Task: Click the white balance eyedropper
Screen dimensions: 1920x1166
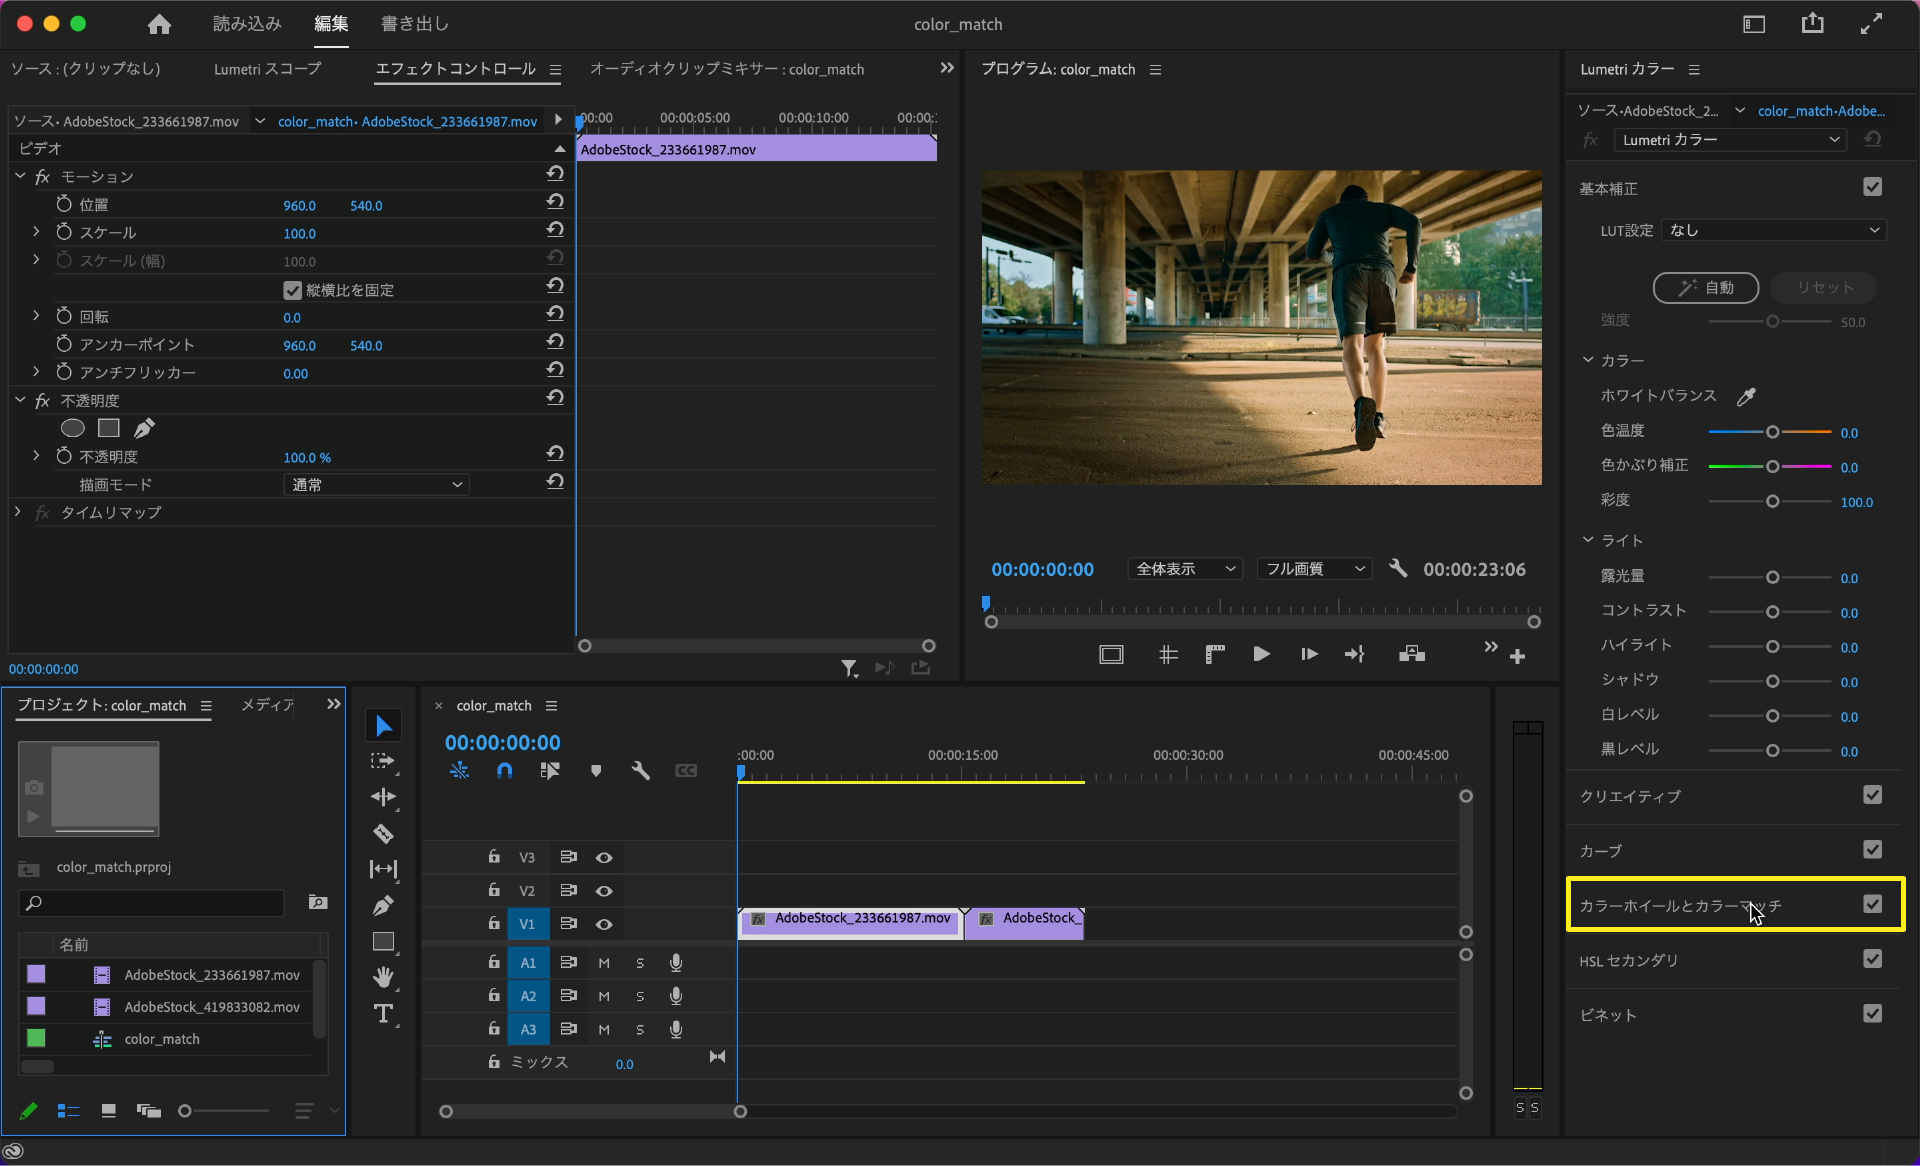Action: pyautogui.click(x=1746, y=396)
